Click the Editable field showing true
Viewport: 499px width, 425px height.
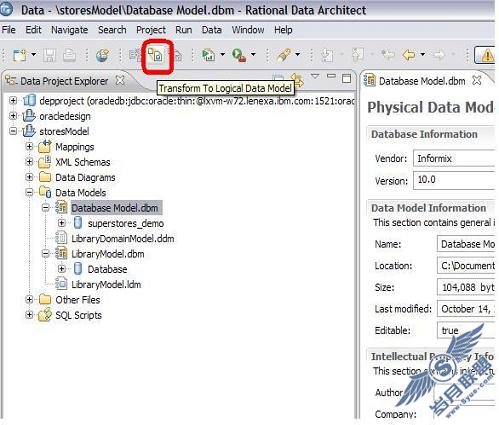pyautogui.click(x=466, y=330)
